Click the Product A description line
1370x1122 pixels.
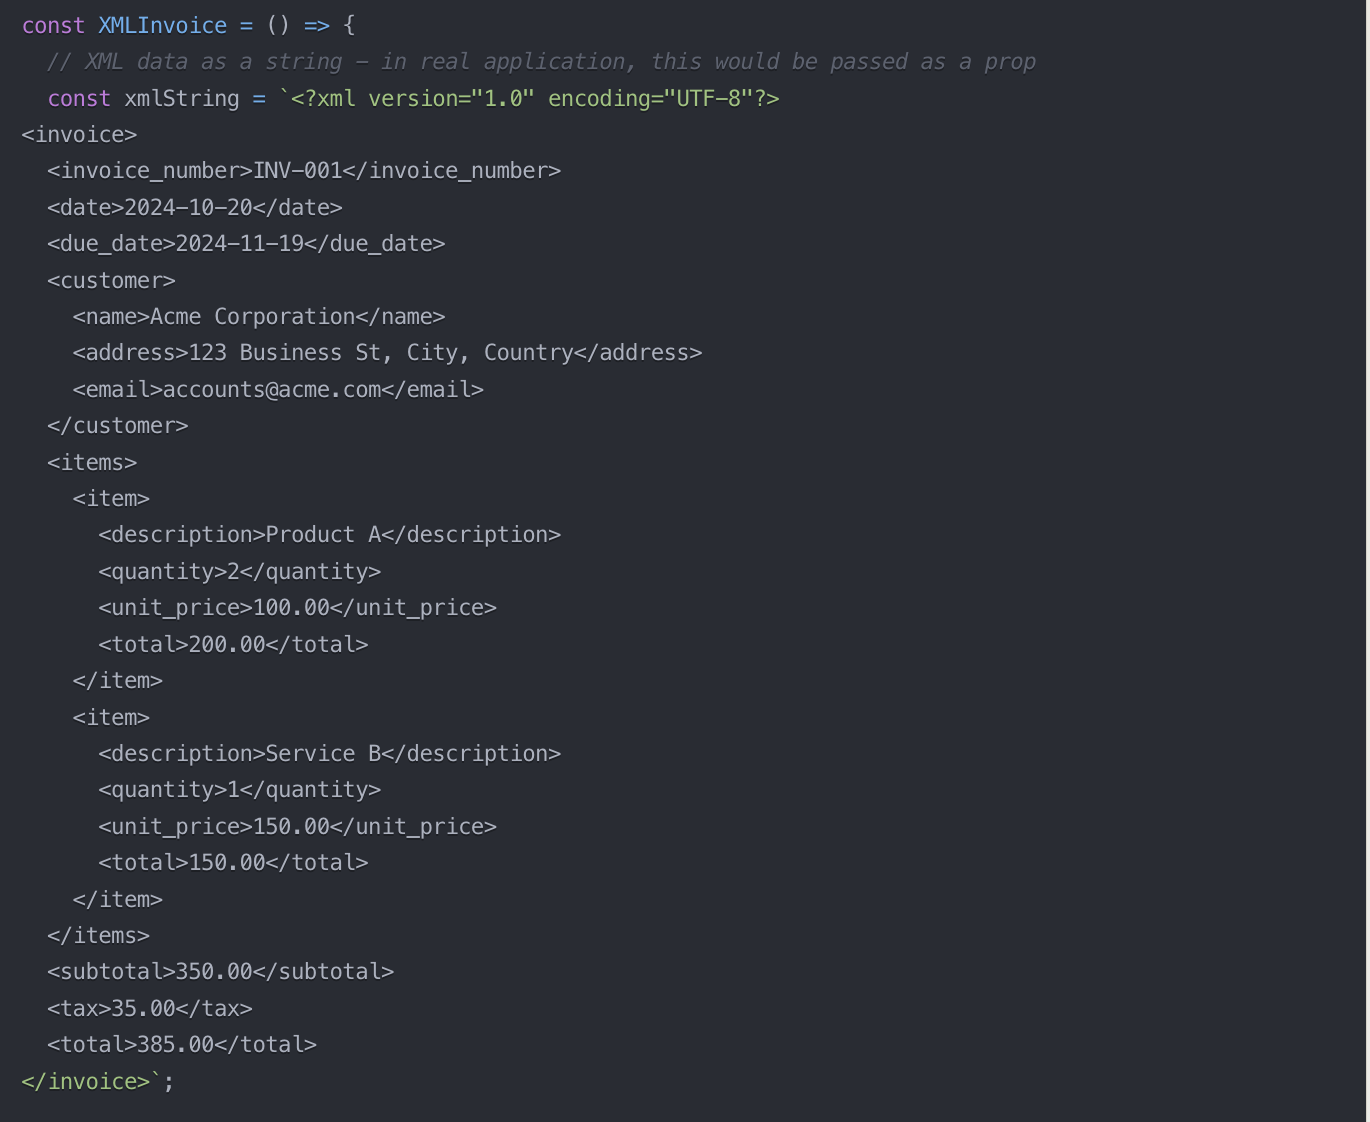tap(330, 535)
